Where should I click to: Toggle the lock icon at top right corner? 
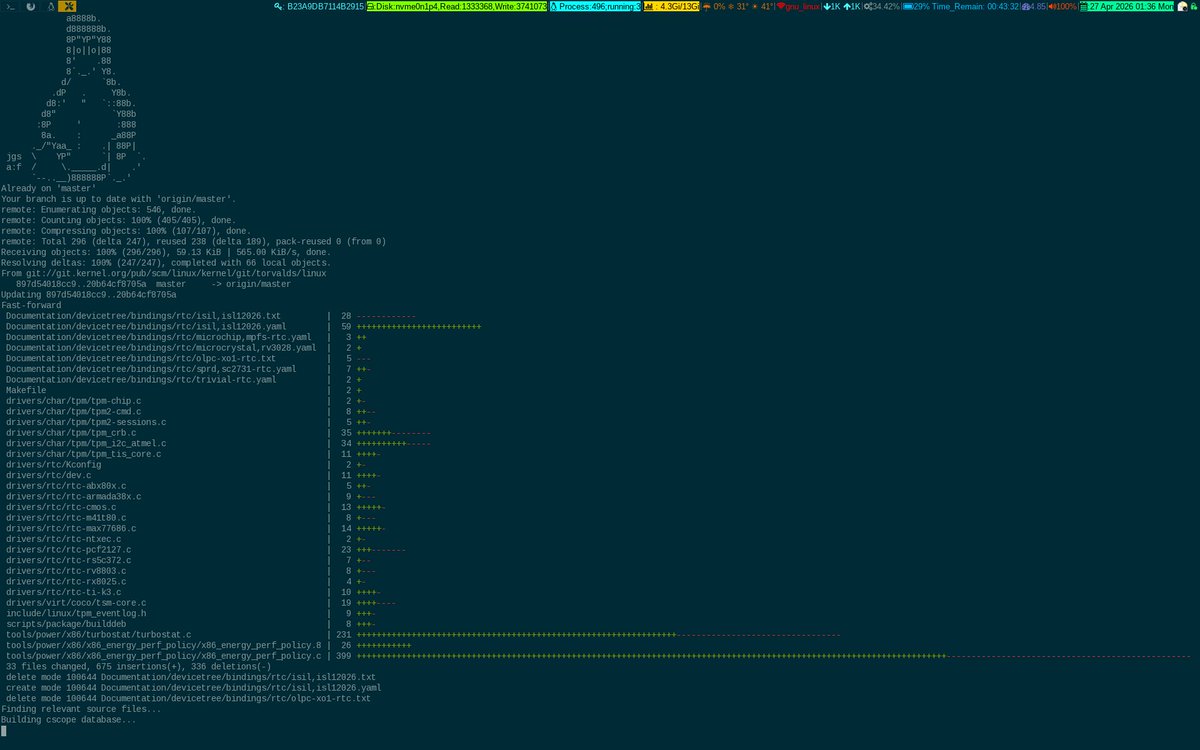1195,8
